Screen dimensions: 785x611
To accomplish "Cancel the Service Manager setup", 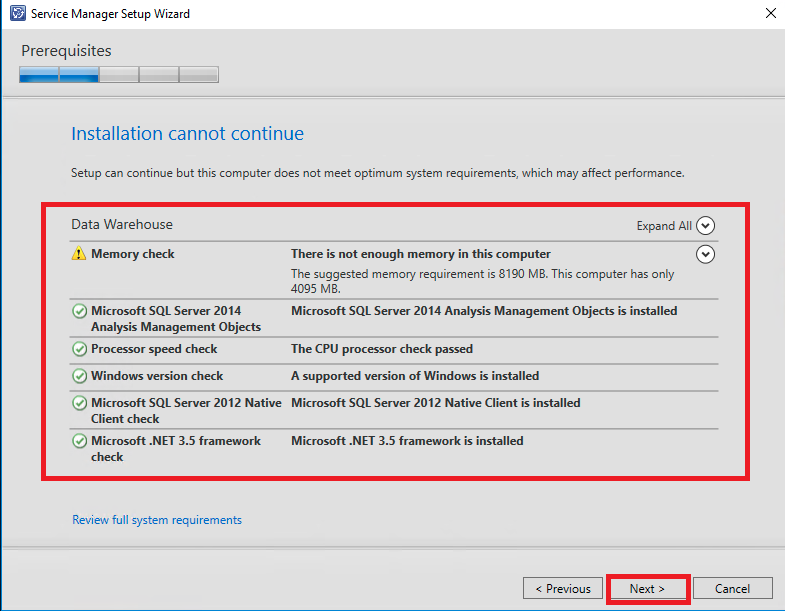I will [733, 589].
